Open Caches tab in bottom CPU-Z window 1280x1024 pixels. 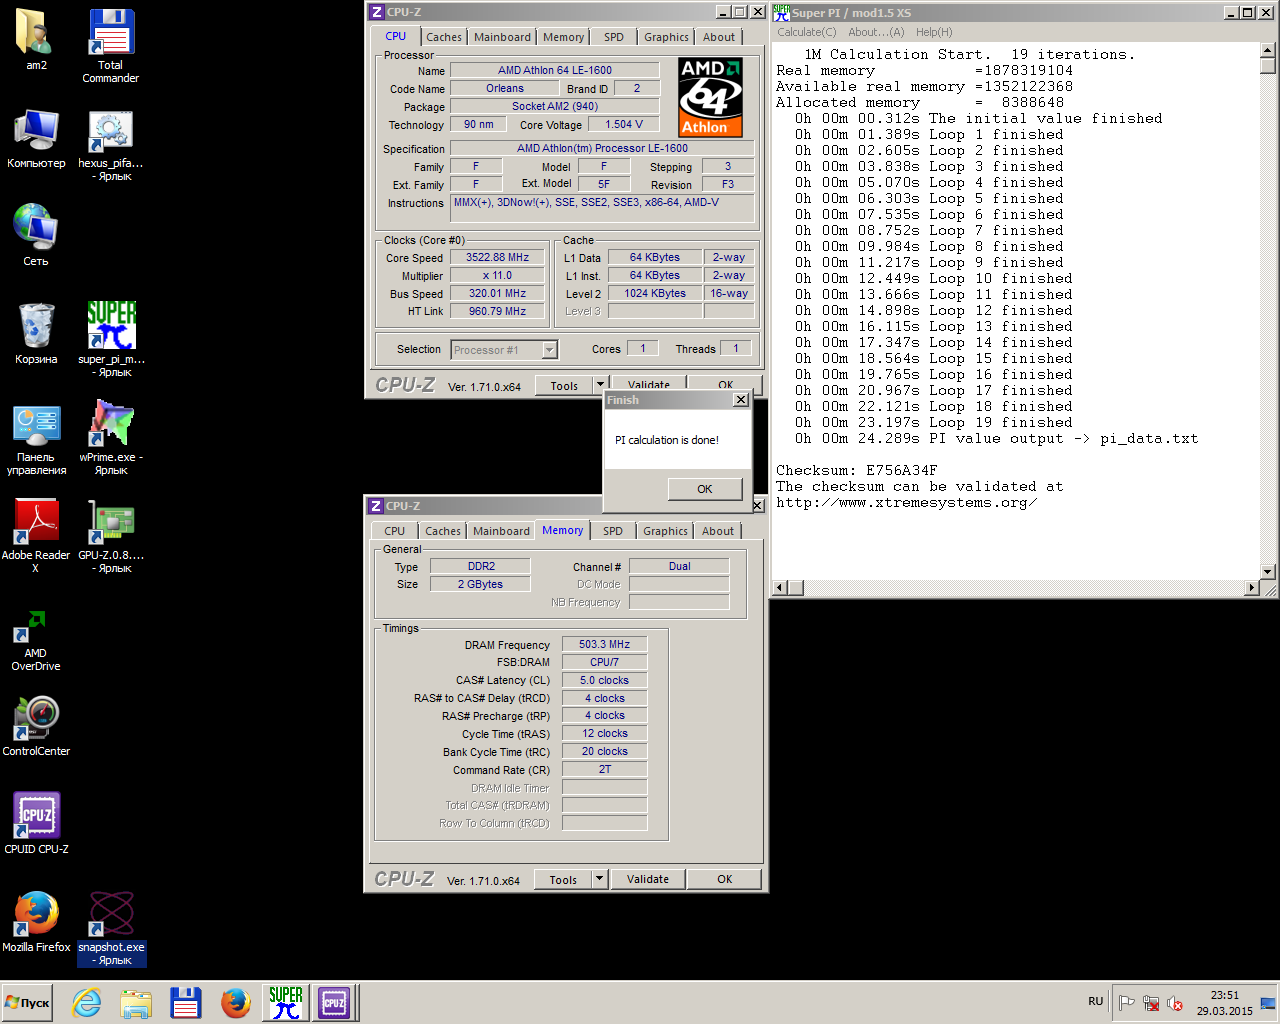443,531
